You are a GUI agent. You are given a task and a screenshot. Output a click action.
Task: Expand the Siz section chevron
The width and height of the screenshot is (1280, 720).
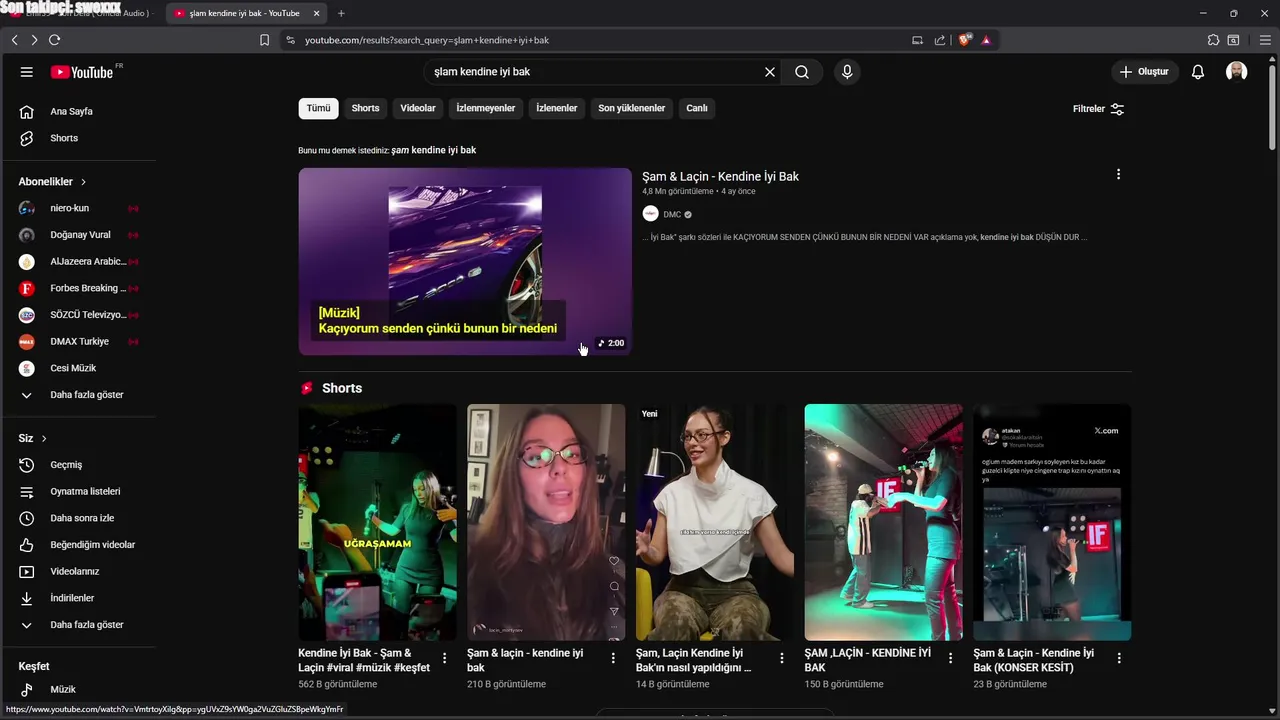44,439
